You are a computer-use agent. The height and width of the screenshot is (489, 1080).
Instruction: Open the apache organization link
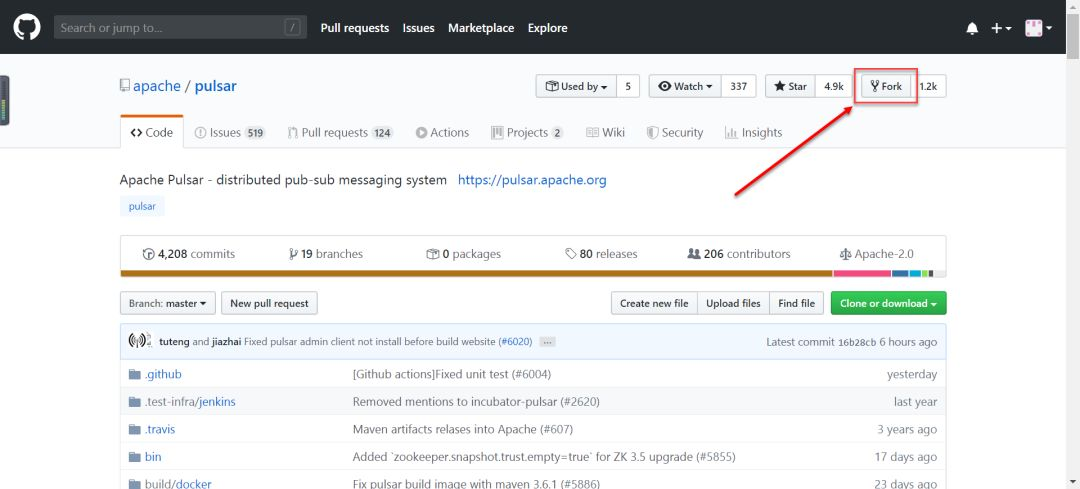pyautogui.click(x=156, y=86)
